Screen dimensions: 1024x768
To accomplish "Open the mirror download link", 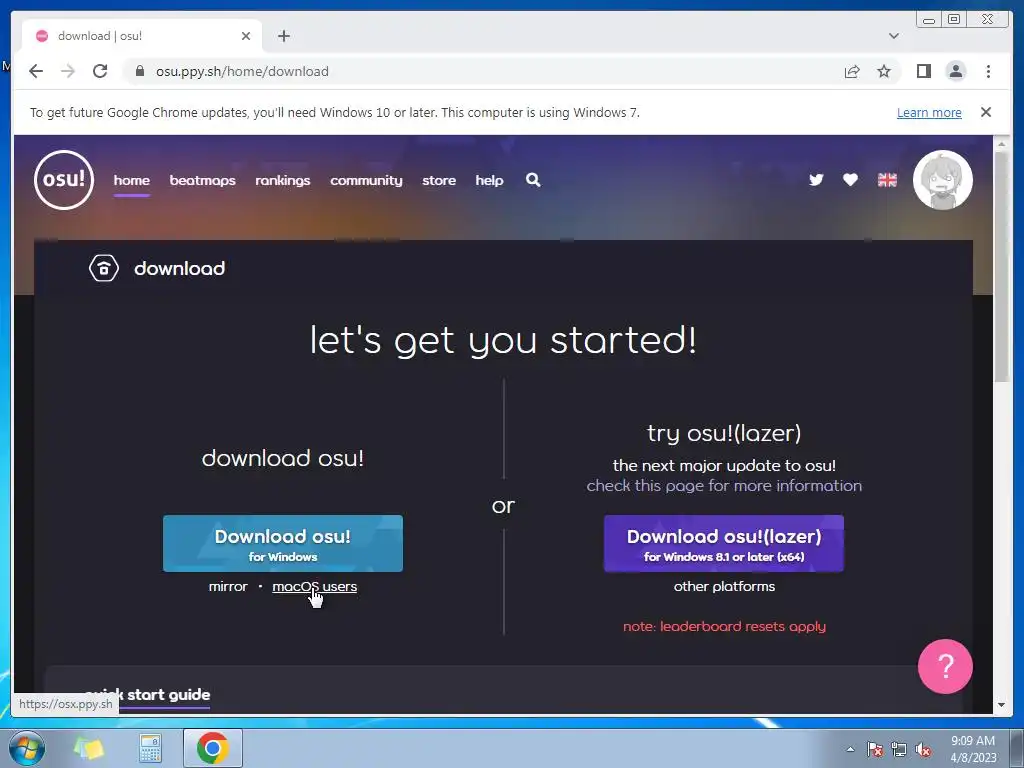I will coord(228,586).
